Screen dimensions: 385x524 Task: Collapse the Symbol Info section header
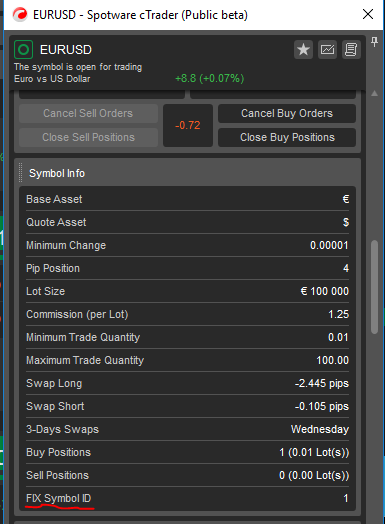coord(187,173)
